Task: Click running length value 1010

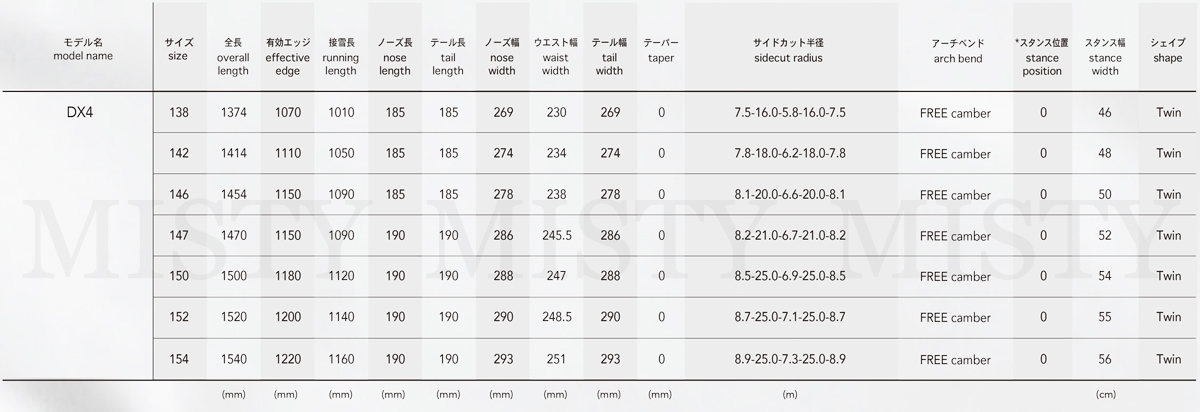Action: [341, 113]
